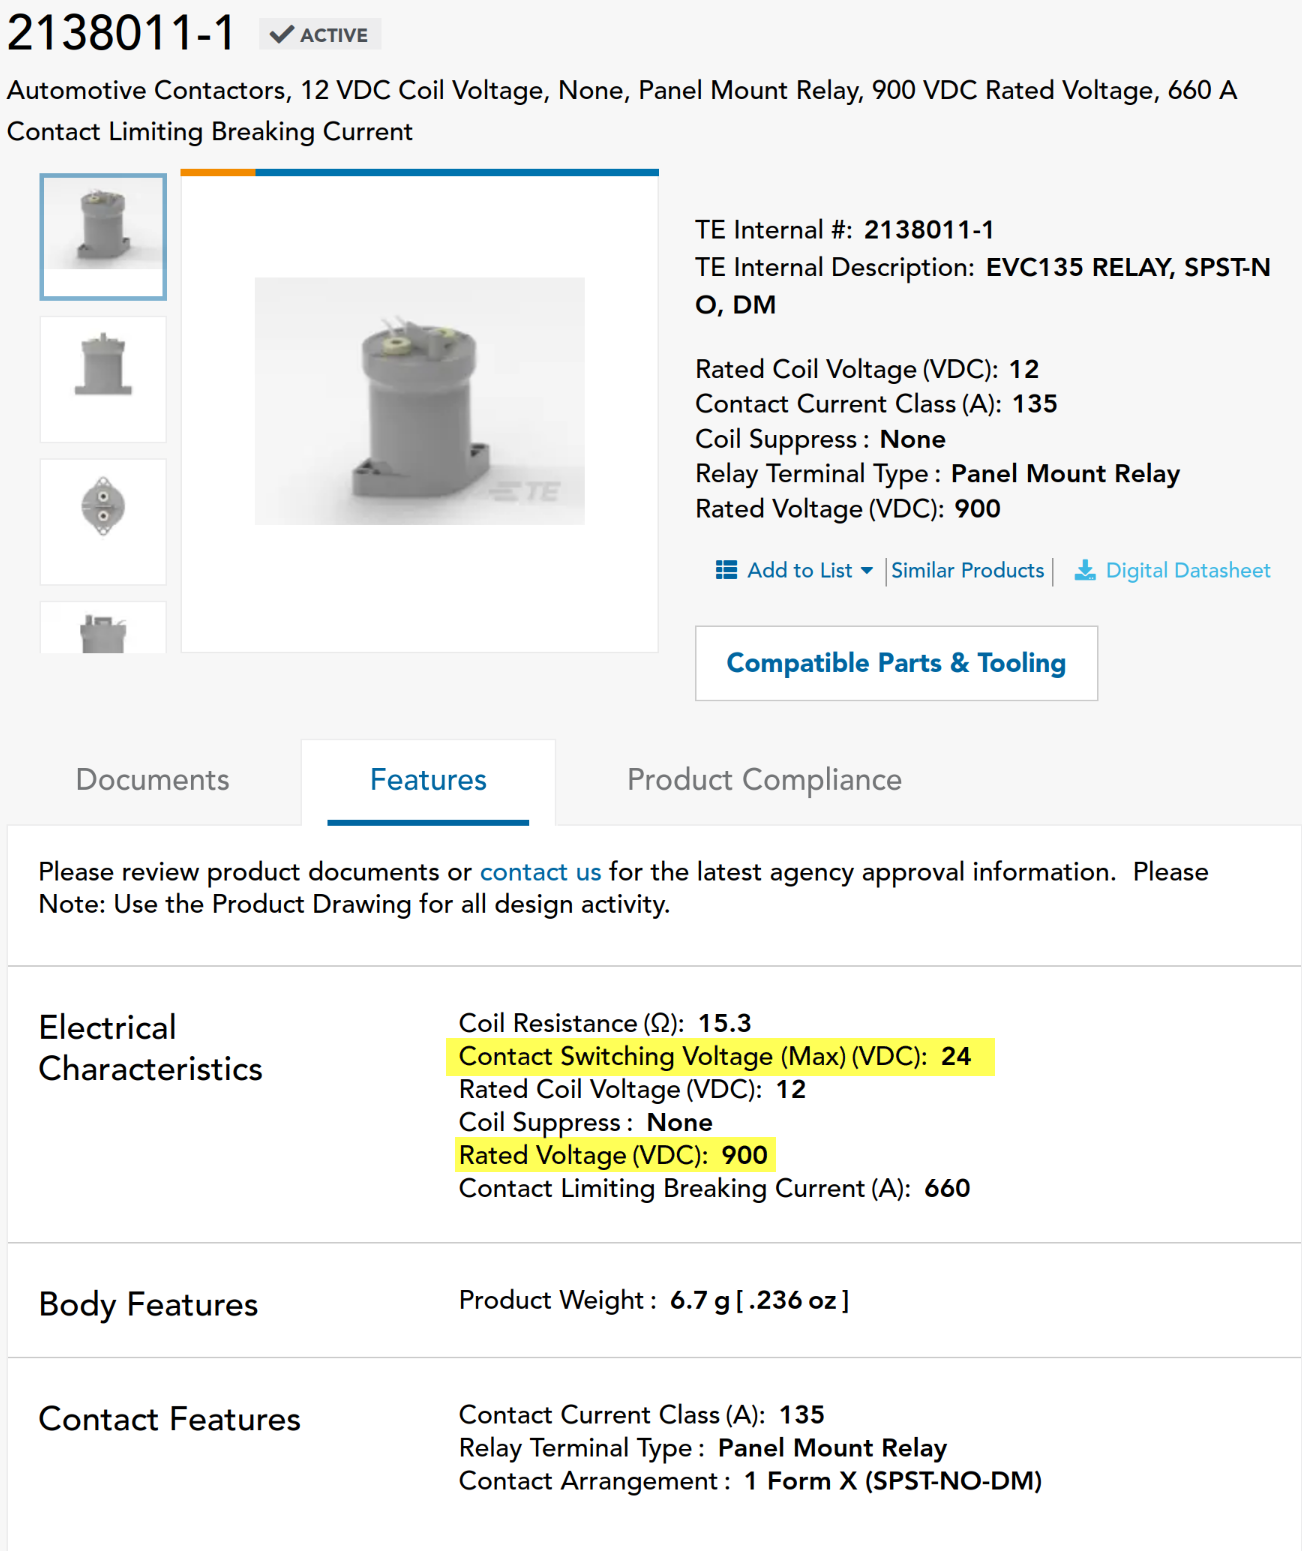Image resolution: width=1302 pixels, height=1551 pixels.
Task: Open the Product Compliance tab
Action: pos(764,780)
